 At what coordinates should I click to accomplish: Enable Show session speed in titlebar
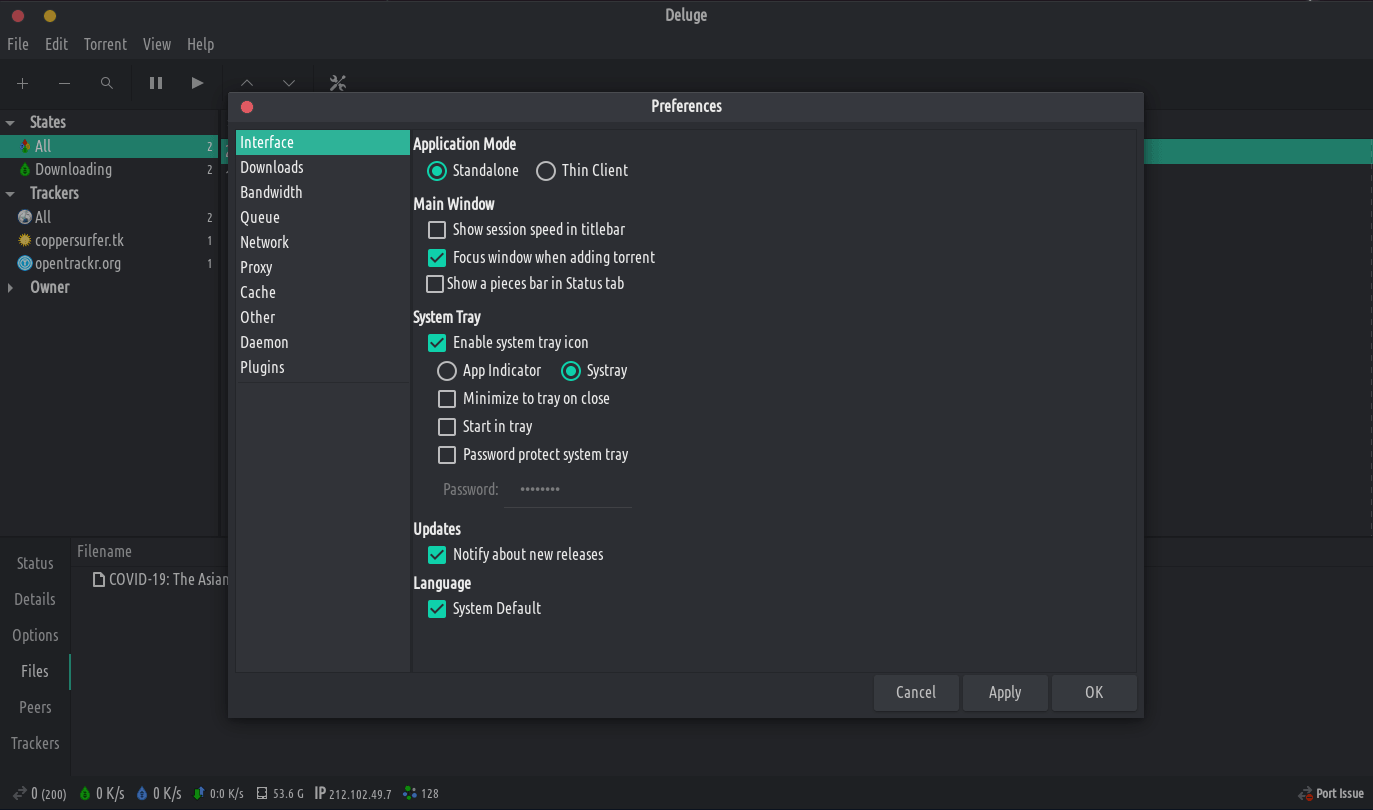(x=437, y=230)
